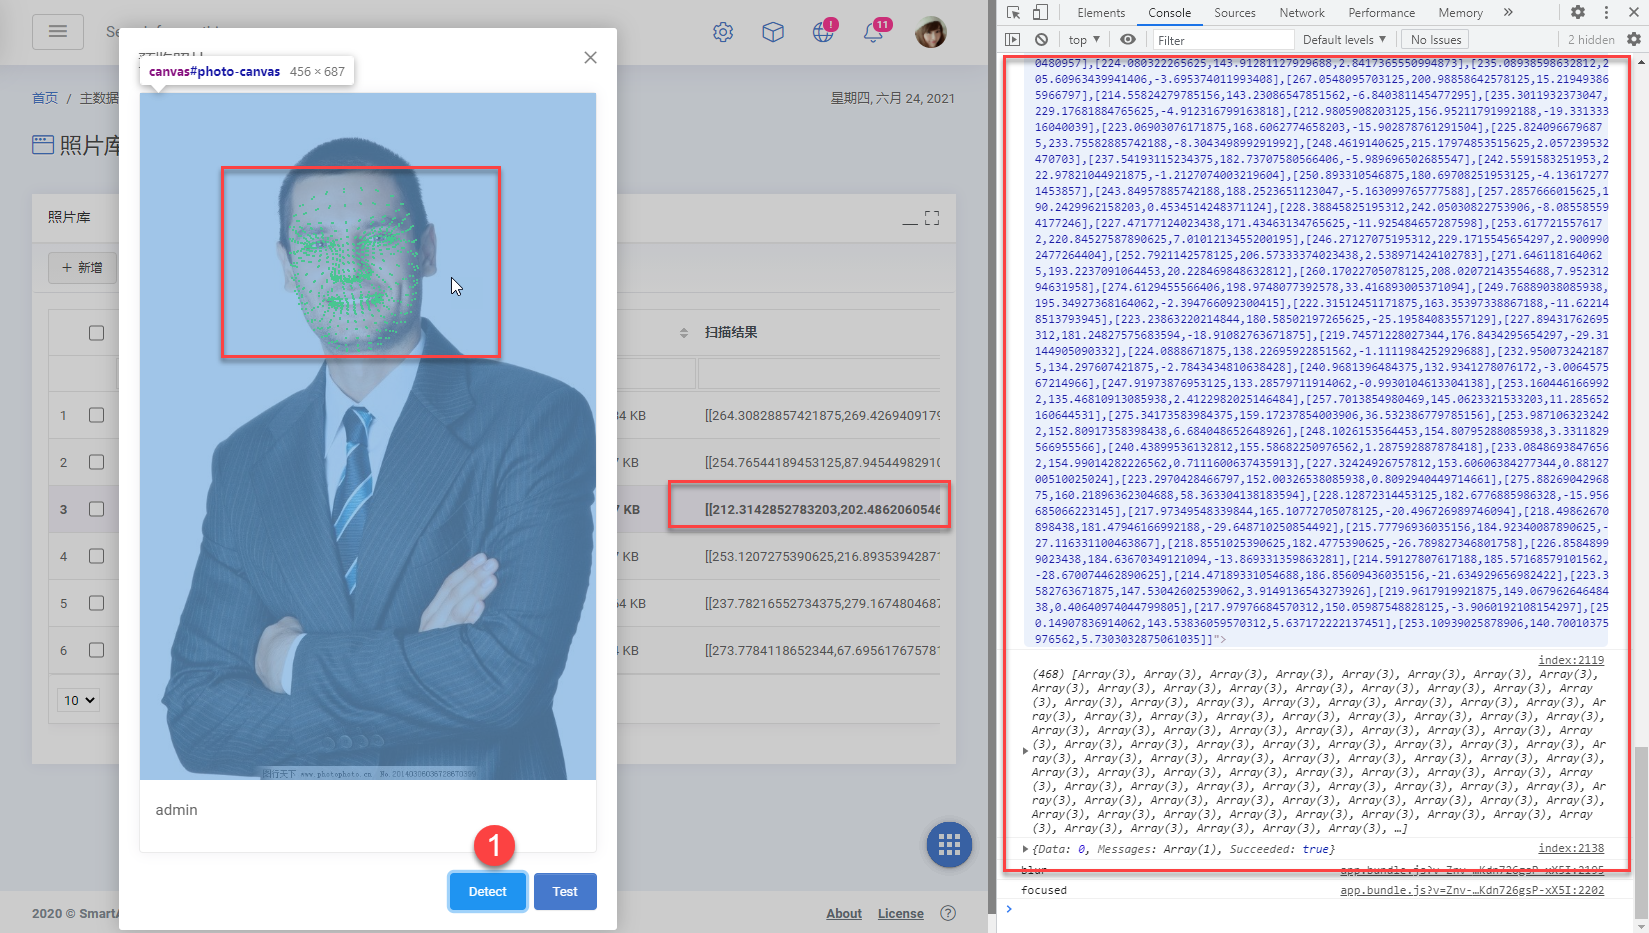Open the Default levels dropdown

(x=1344, y=40)
